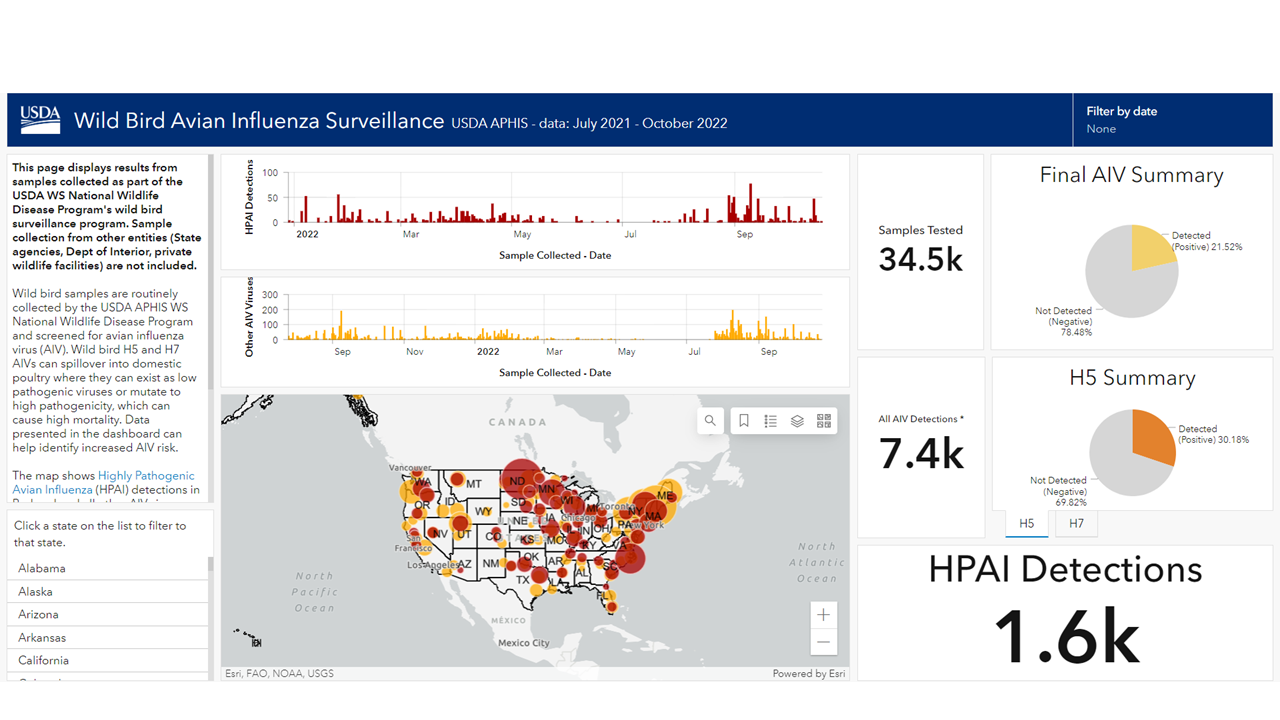1280x720 pixels.
Task: Switch to the H5 summary tab
Action: point(1026,523)
